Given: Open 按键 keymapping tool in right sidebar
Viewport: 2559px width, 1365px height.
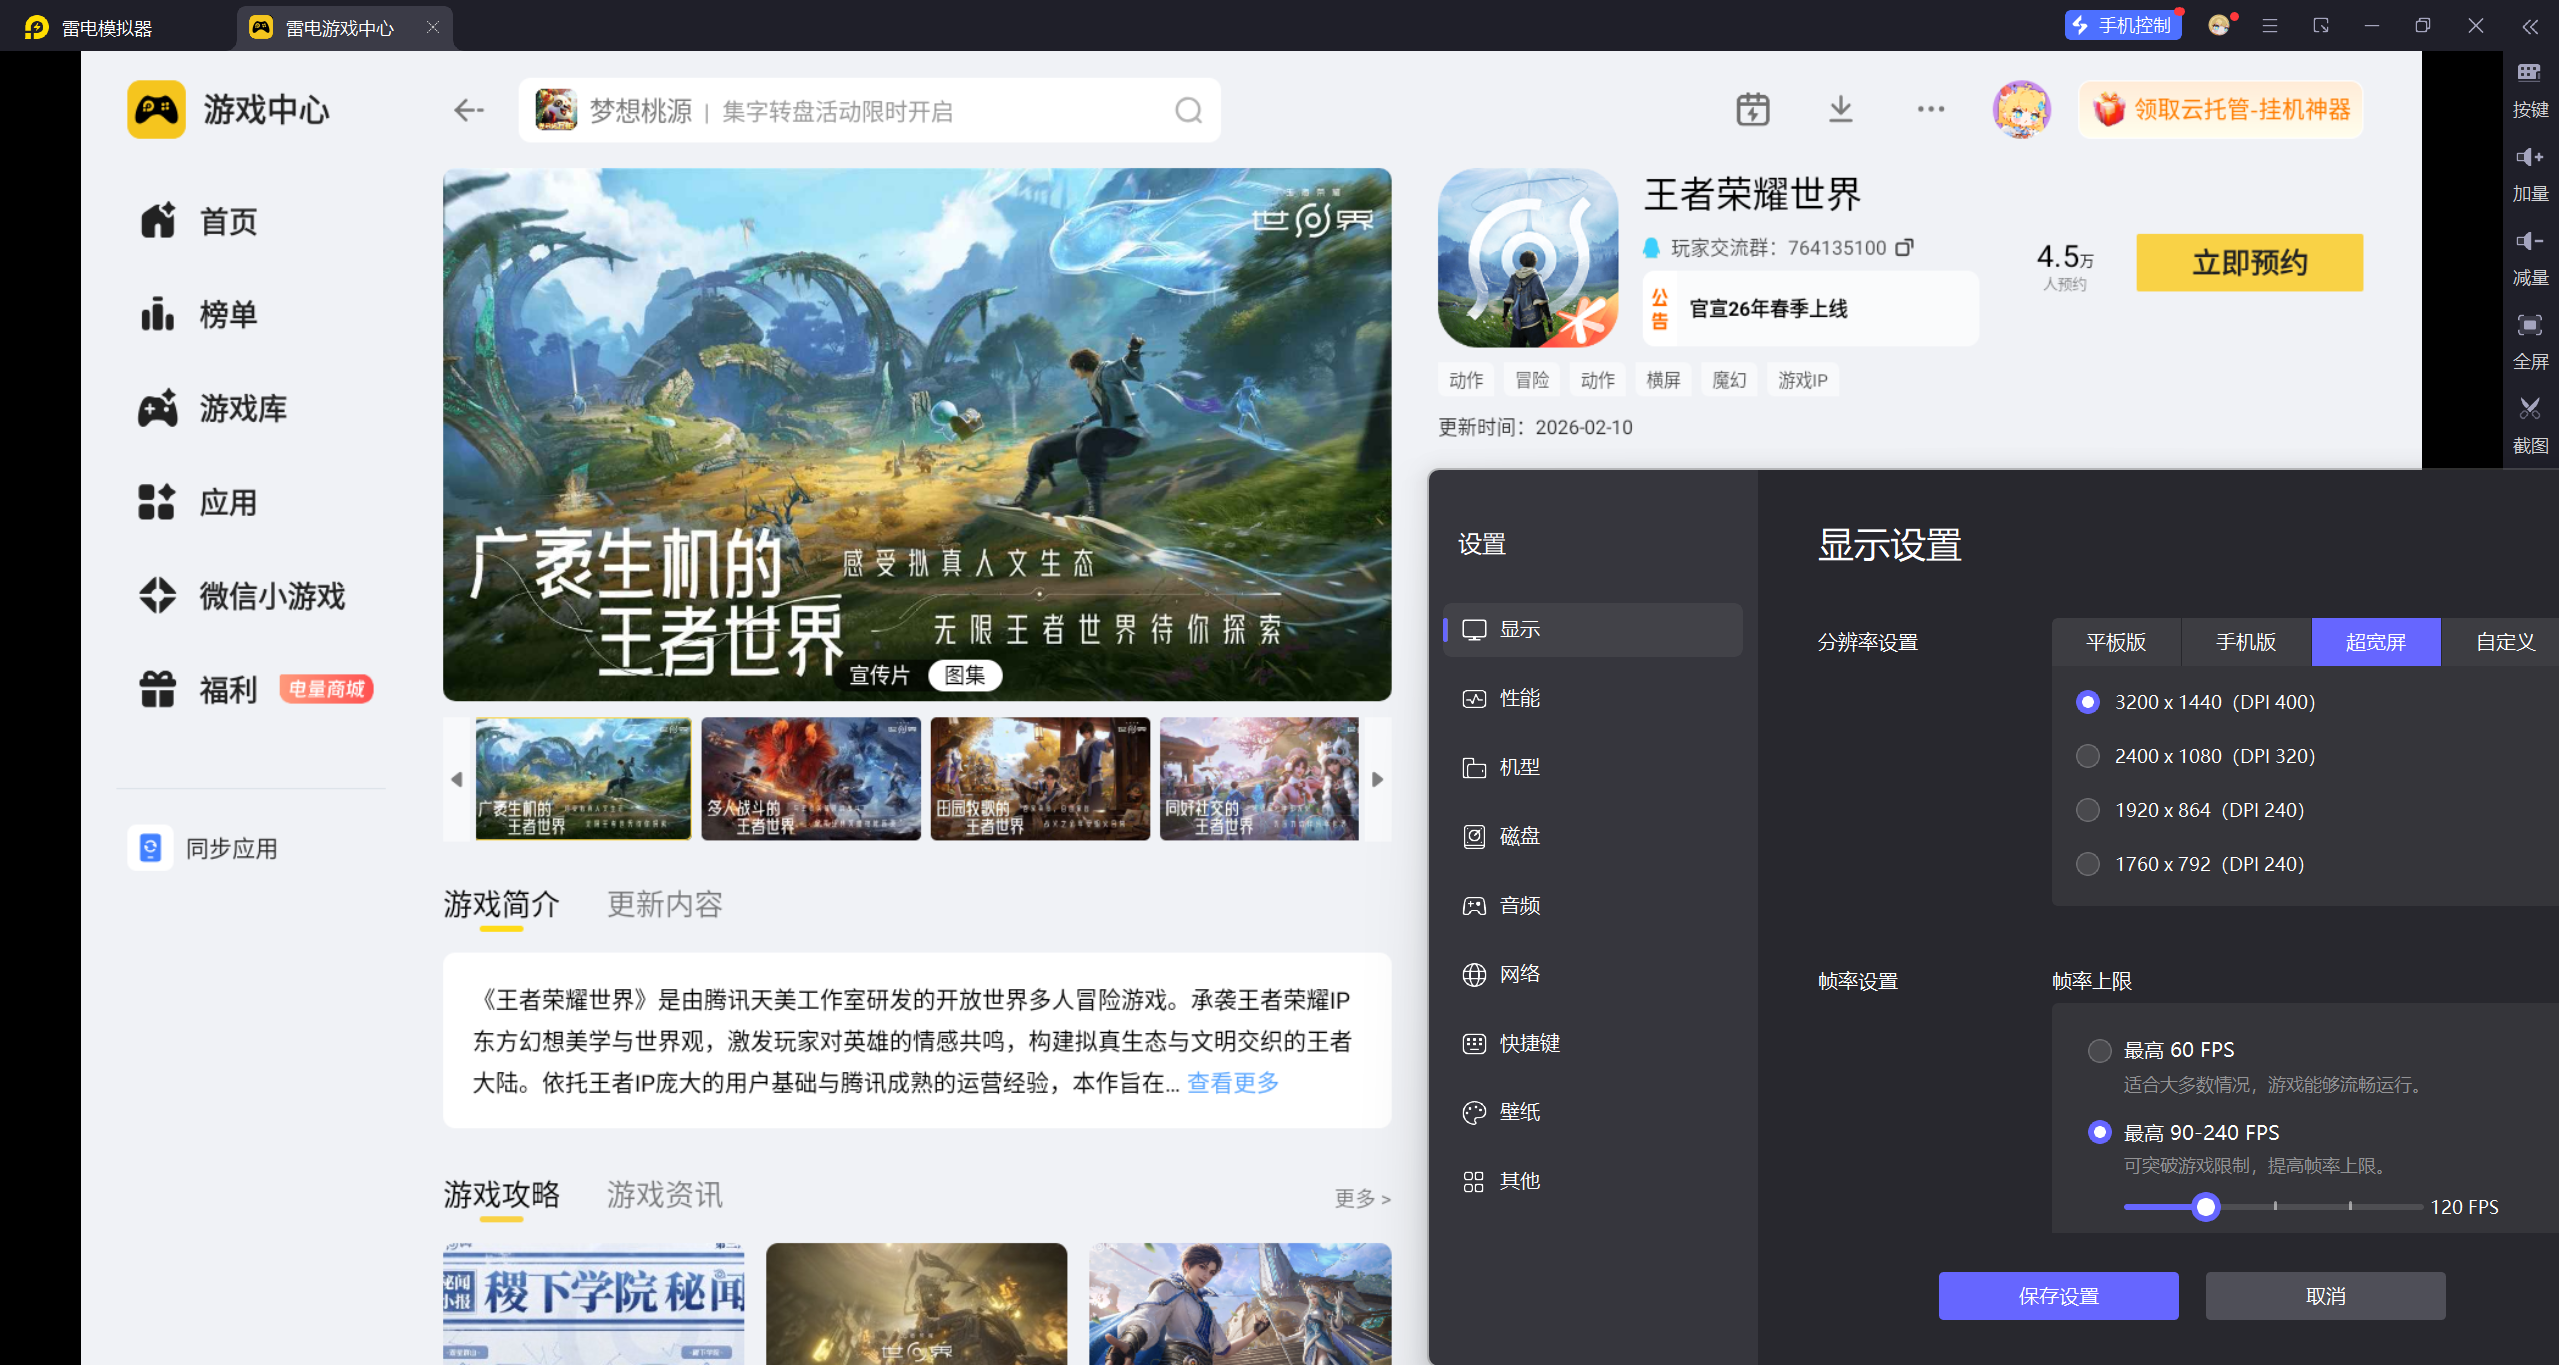Looking at the screenshot, I should pos(2530,89).
